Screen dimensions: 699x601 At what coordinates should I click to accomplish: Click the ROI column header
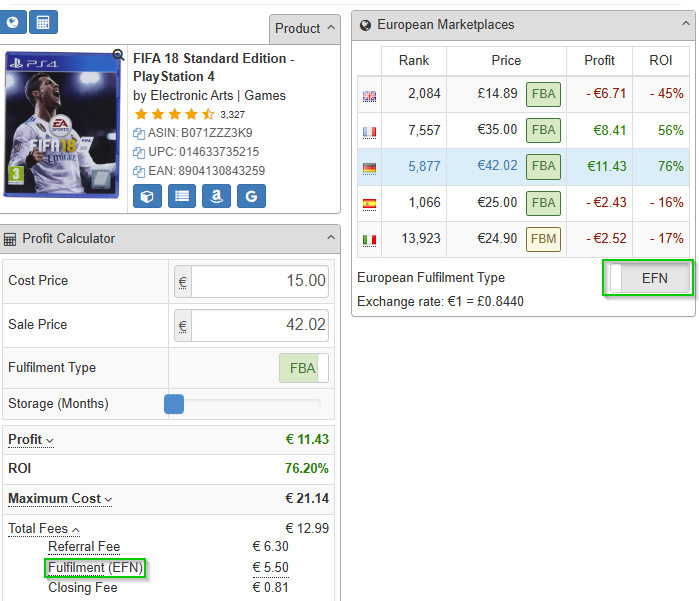pyautogui.click(x=661, y=61)
